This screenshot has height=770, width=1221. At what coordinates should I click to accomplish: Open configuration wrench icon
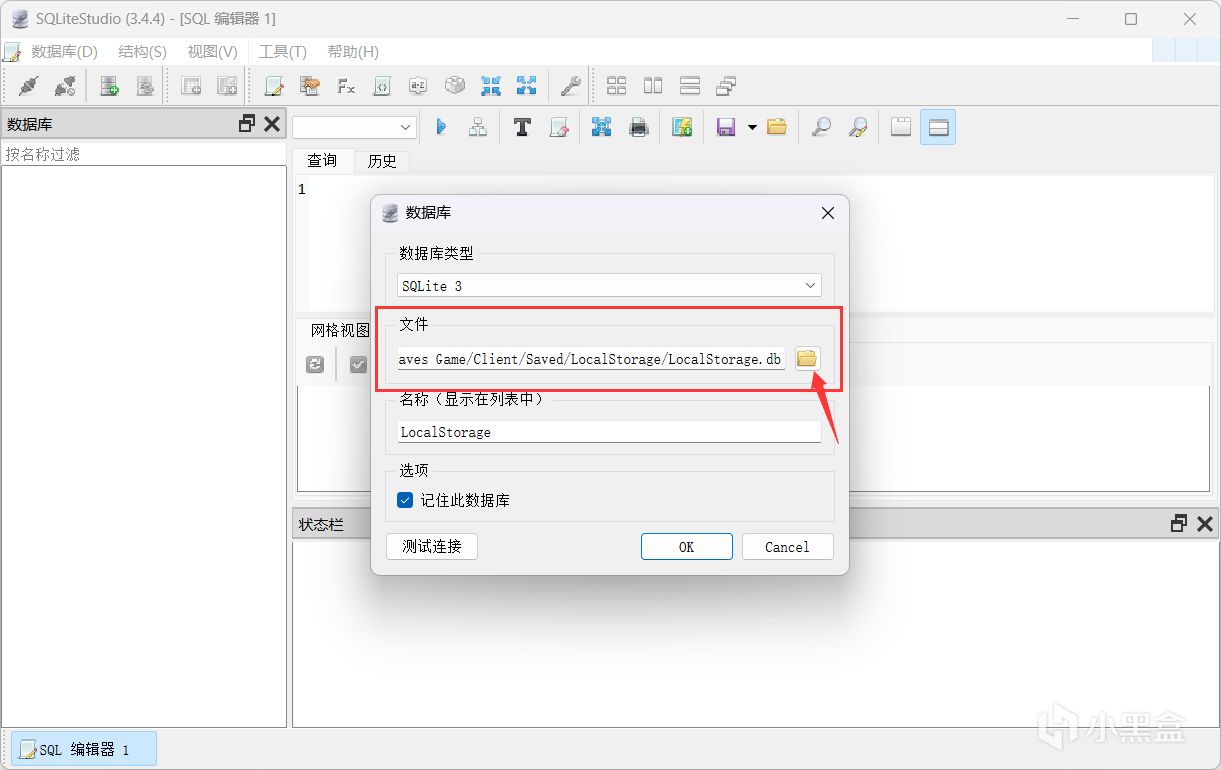point(571,87)
